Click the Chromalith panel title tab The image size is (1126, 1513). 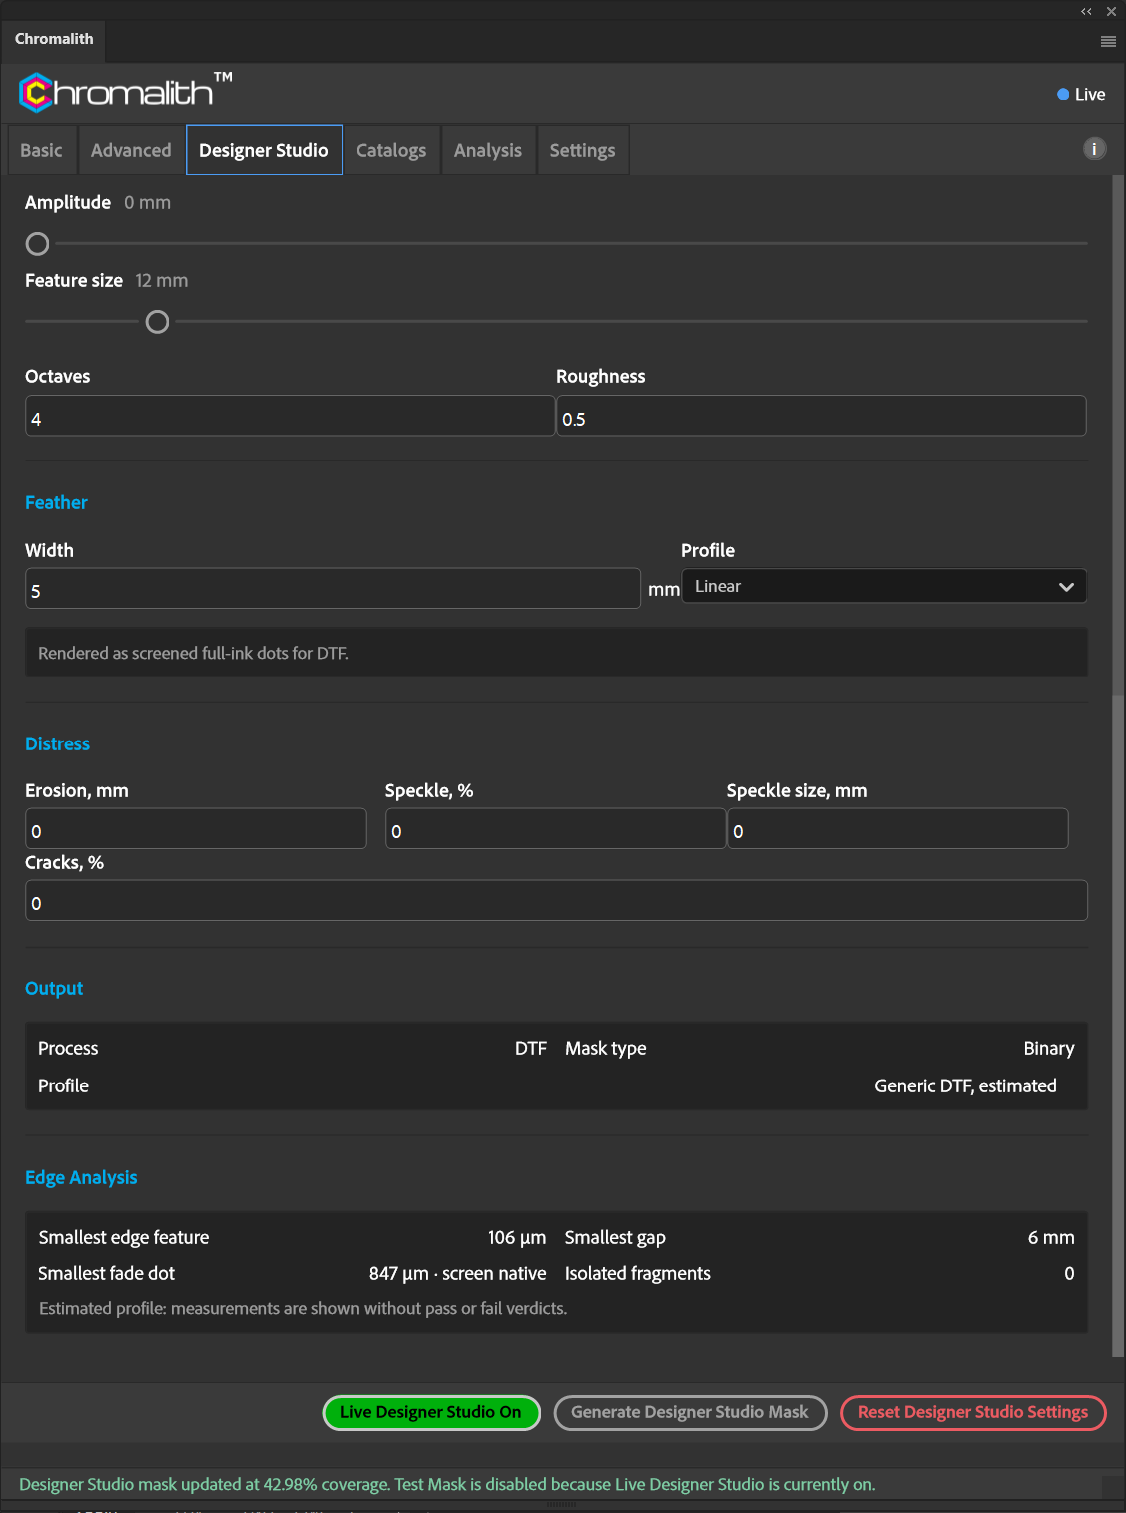coord(54,39)
